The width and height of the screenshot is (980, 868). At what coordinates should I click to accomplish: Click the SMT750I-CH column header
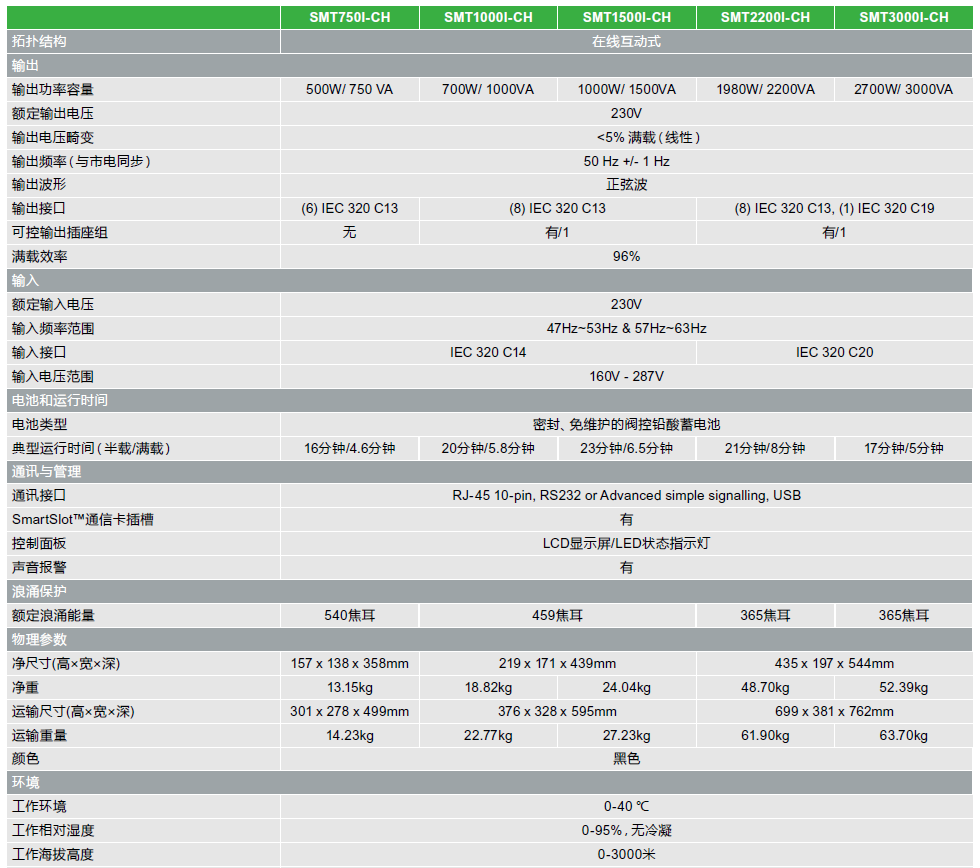click(x=349, y=17)
